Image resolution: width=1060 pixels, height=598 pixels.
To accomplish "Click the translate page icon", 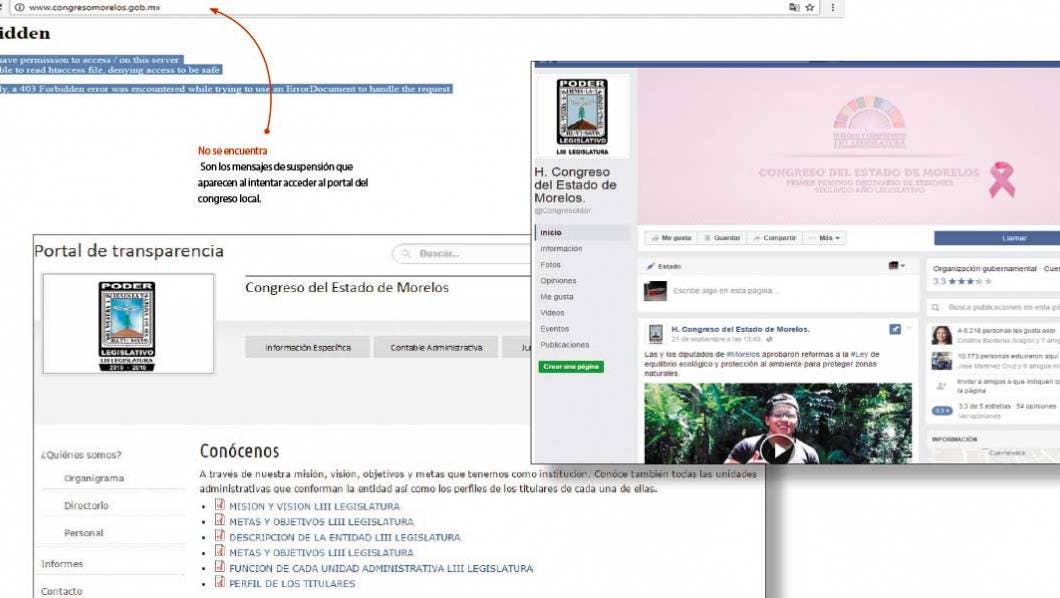I will [x=794, y=7].
